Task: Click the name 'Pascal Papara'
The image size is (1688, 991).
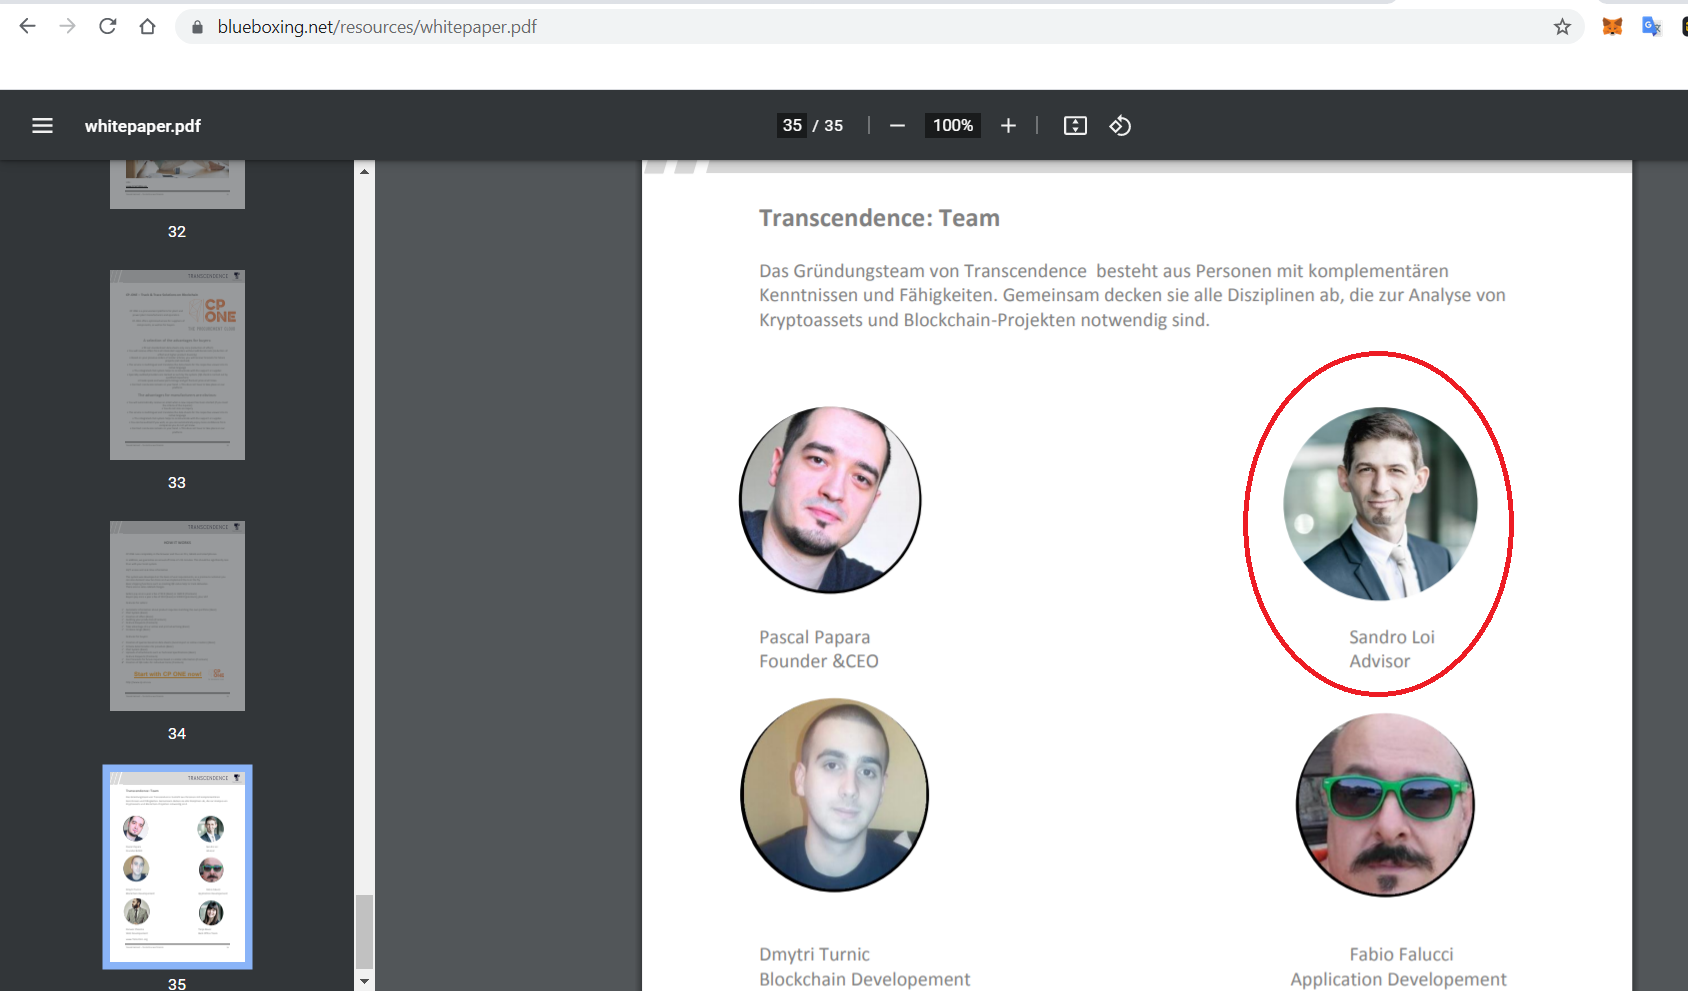Action: [x=814, y=637]
